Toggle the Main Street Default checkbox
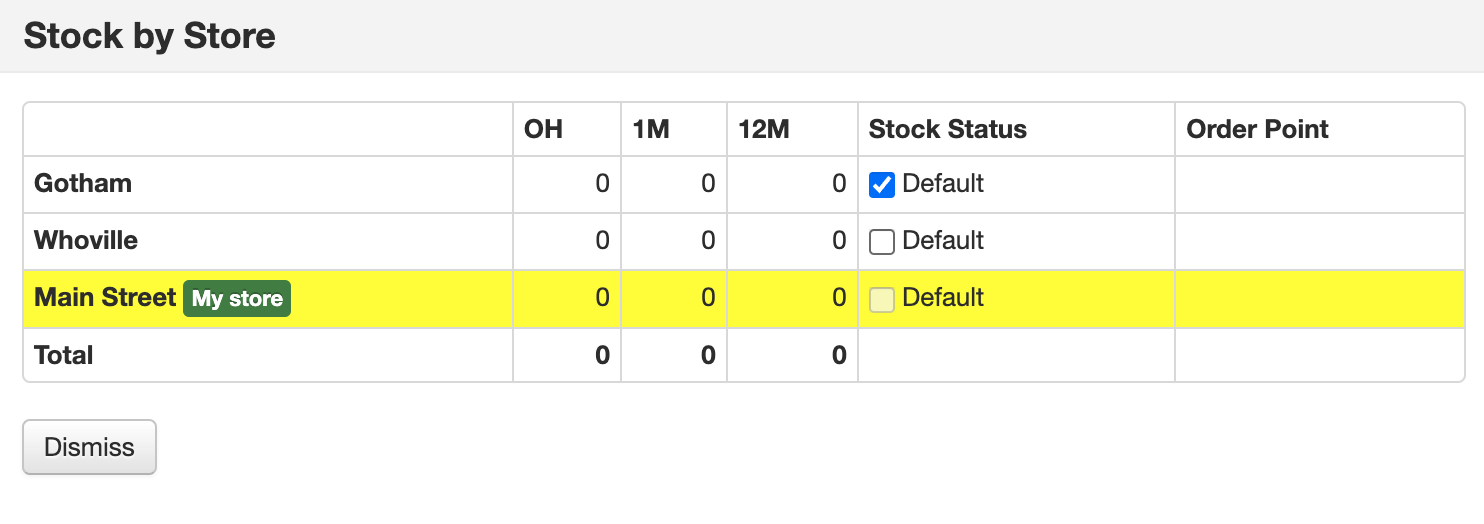1484x524 pixels. coord(881,299)
